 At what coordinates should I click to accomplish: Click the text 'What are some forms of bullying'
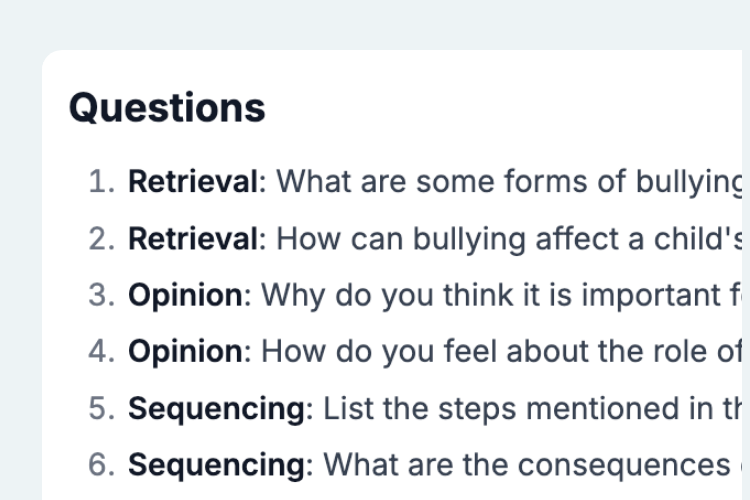tap(509, 182)
